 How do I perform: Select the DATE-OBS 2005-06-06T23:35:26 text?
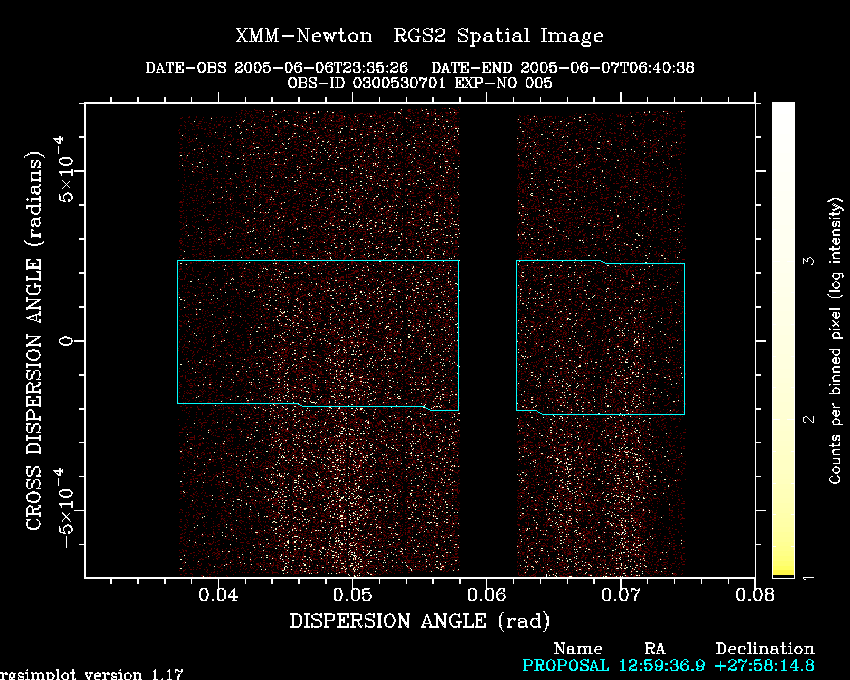(276, 68)
